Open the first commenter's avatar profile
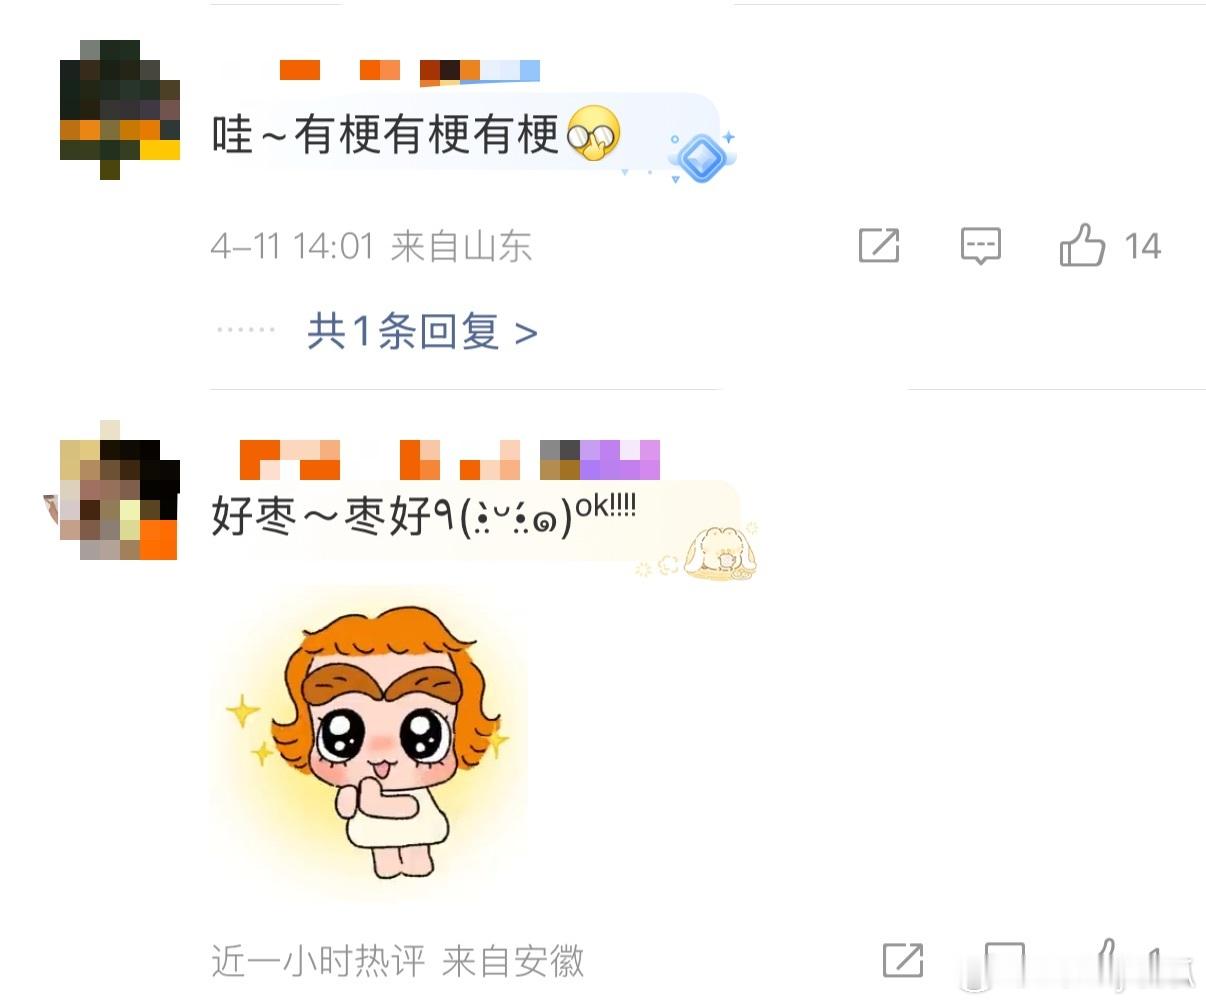1206x1005 pixels. tap(120, 110)
